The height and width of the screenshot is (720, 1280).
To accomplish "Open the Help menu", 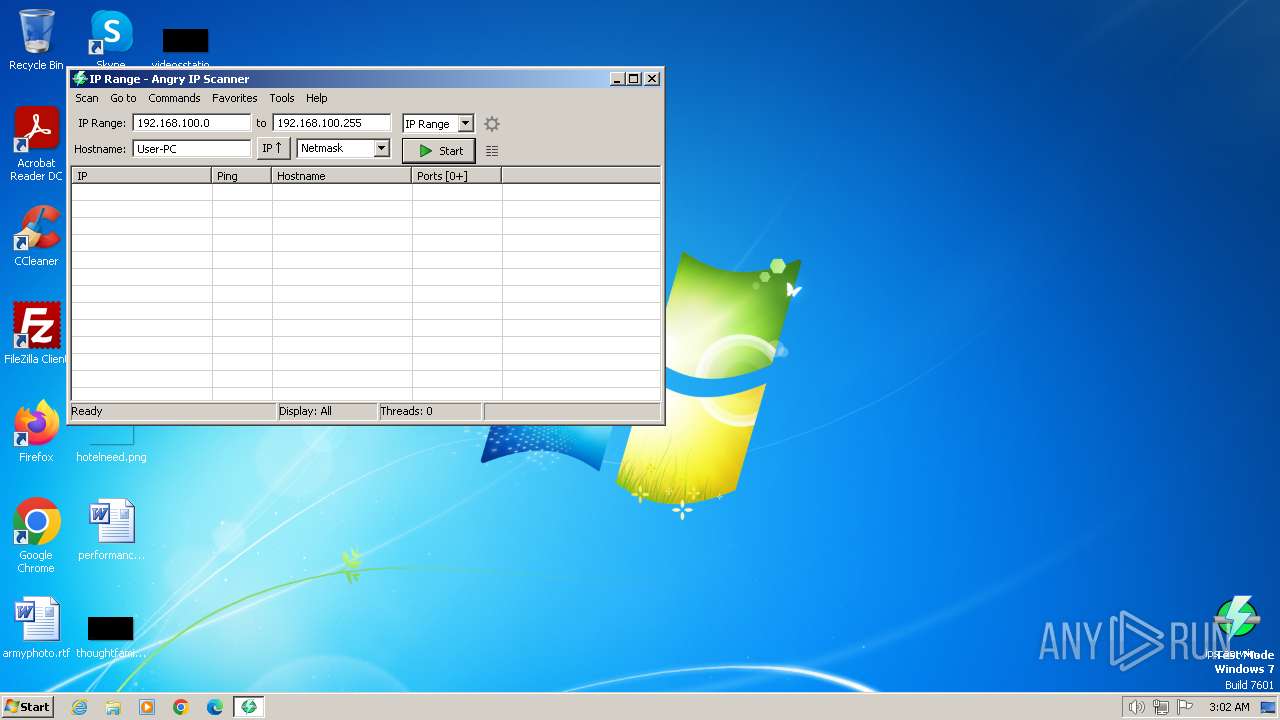I will (317, 98).
